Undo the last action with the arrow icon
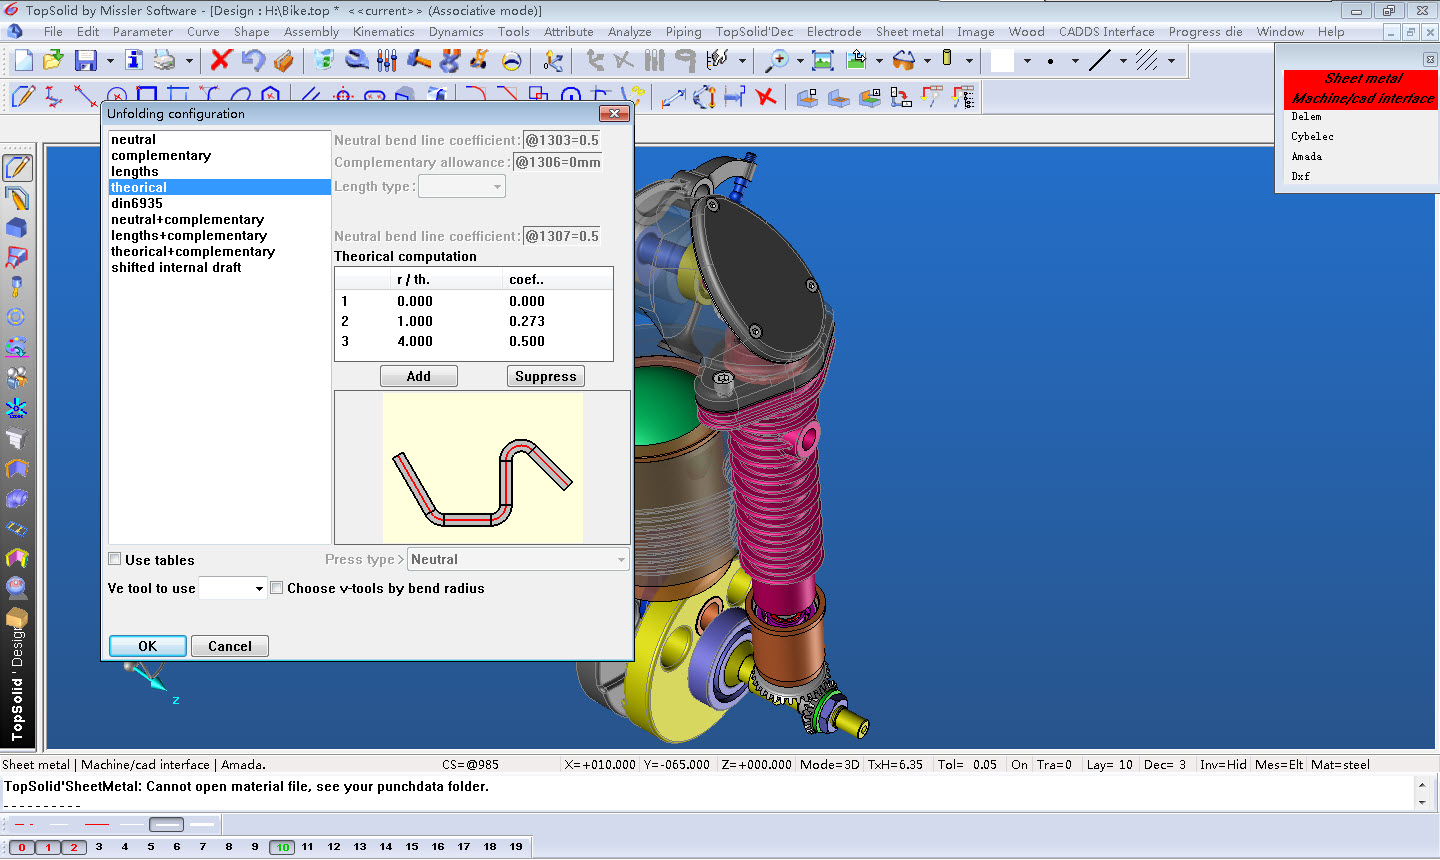 (x=253, y=61)
